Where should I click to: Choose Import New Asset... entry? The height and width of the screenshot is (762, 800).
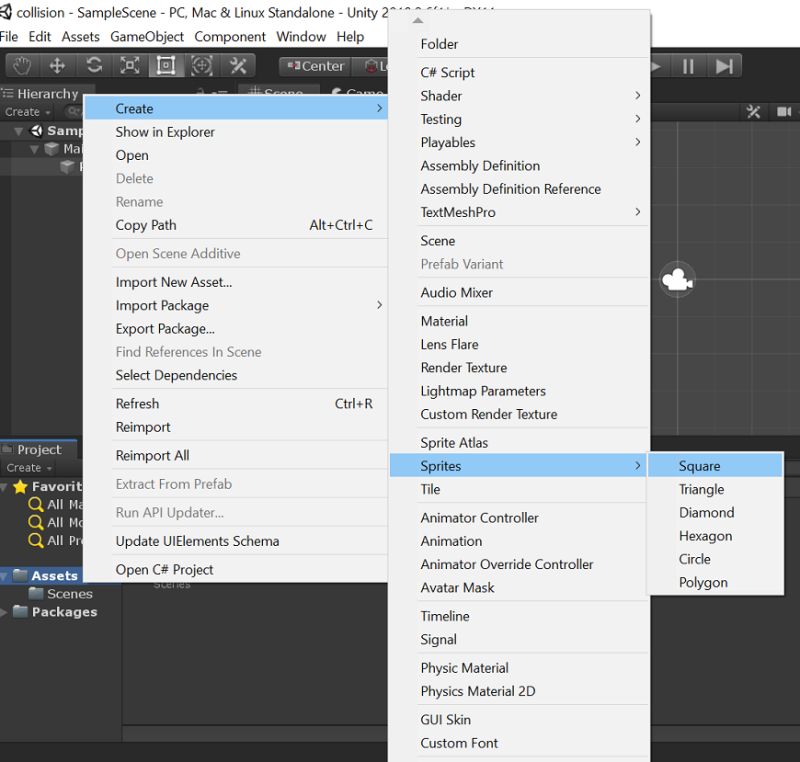coord(236,282)
